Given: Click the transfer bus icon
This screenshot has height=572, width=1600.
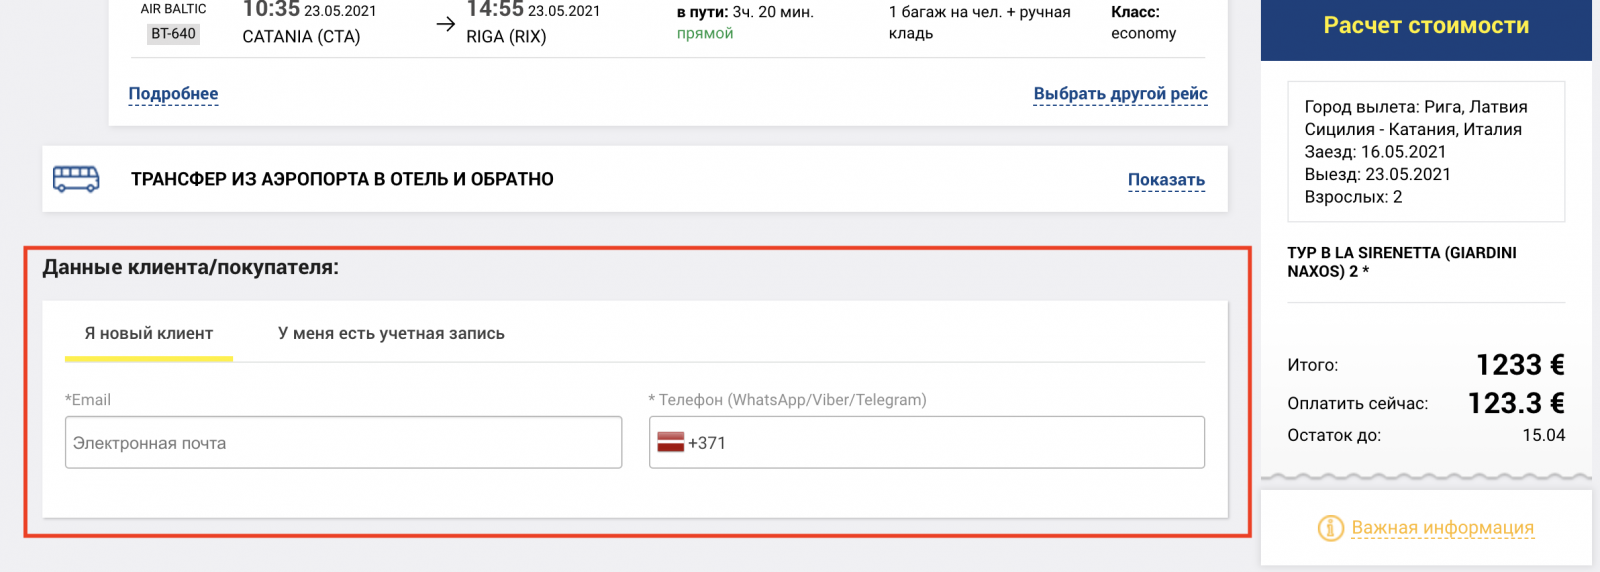Looking at the screenshot, I should click(76, 179).
